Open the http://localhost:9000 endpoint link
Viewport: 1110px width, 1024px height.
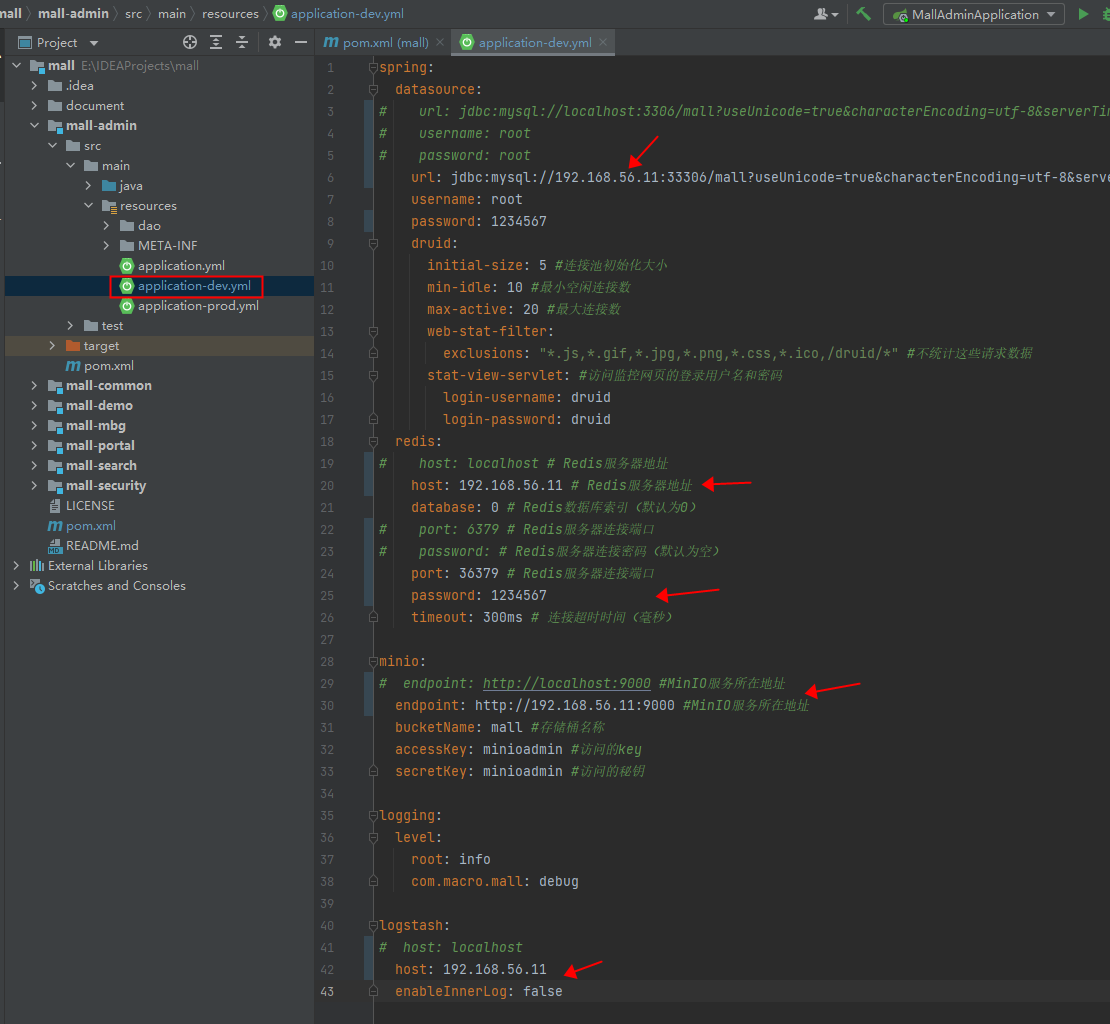pos(566,683)
